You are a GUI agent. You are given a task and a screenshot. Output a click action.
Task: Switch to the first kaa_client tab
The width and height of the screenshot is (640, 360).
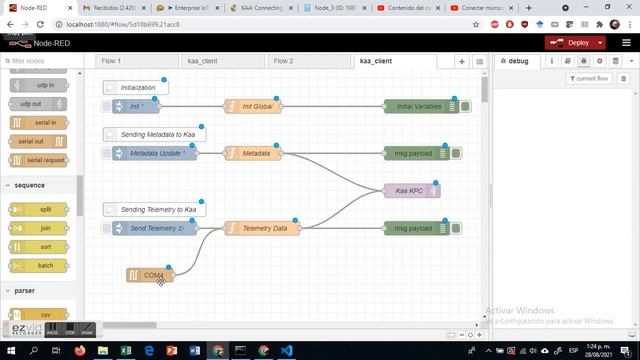click(223, 61)
